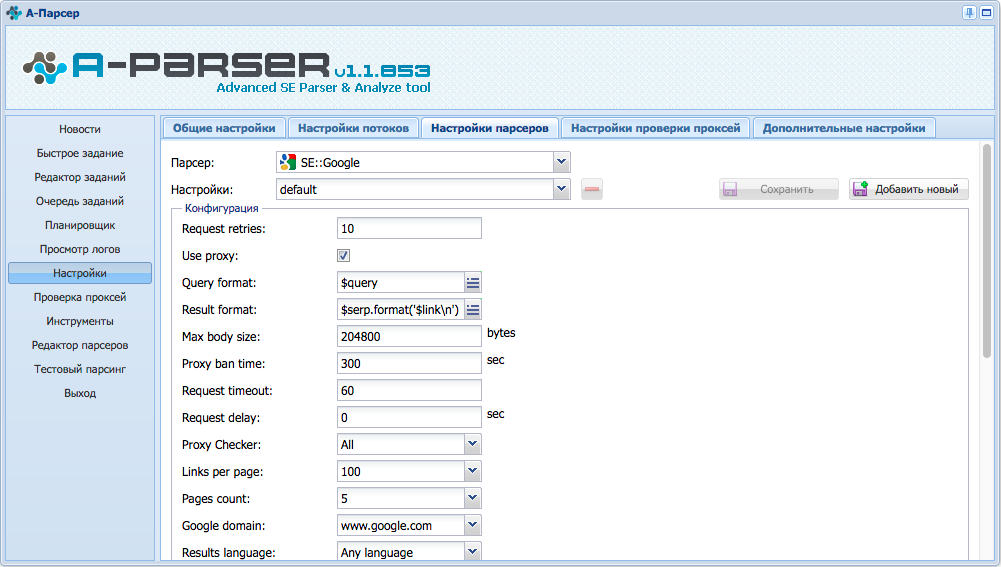Click the Request timeout field

409,390
